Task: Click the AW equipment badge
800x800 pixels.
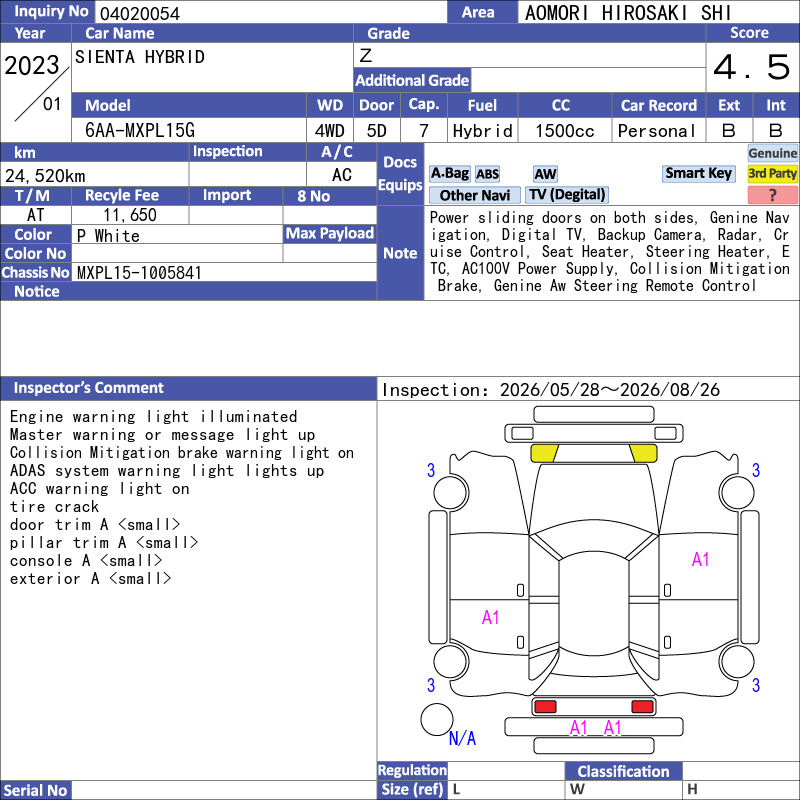Action: 545,174
